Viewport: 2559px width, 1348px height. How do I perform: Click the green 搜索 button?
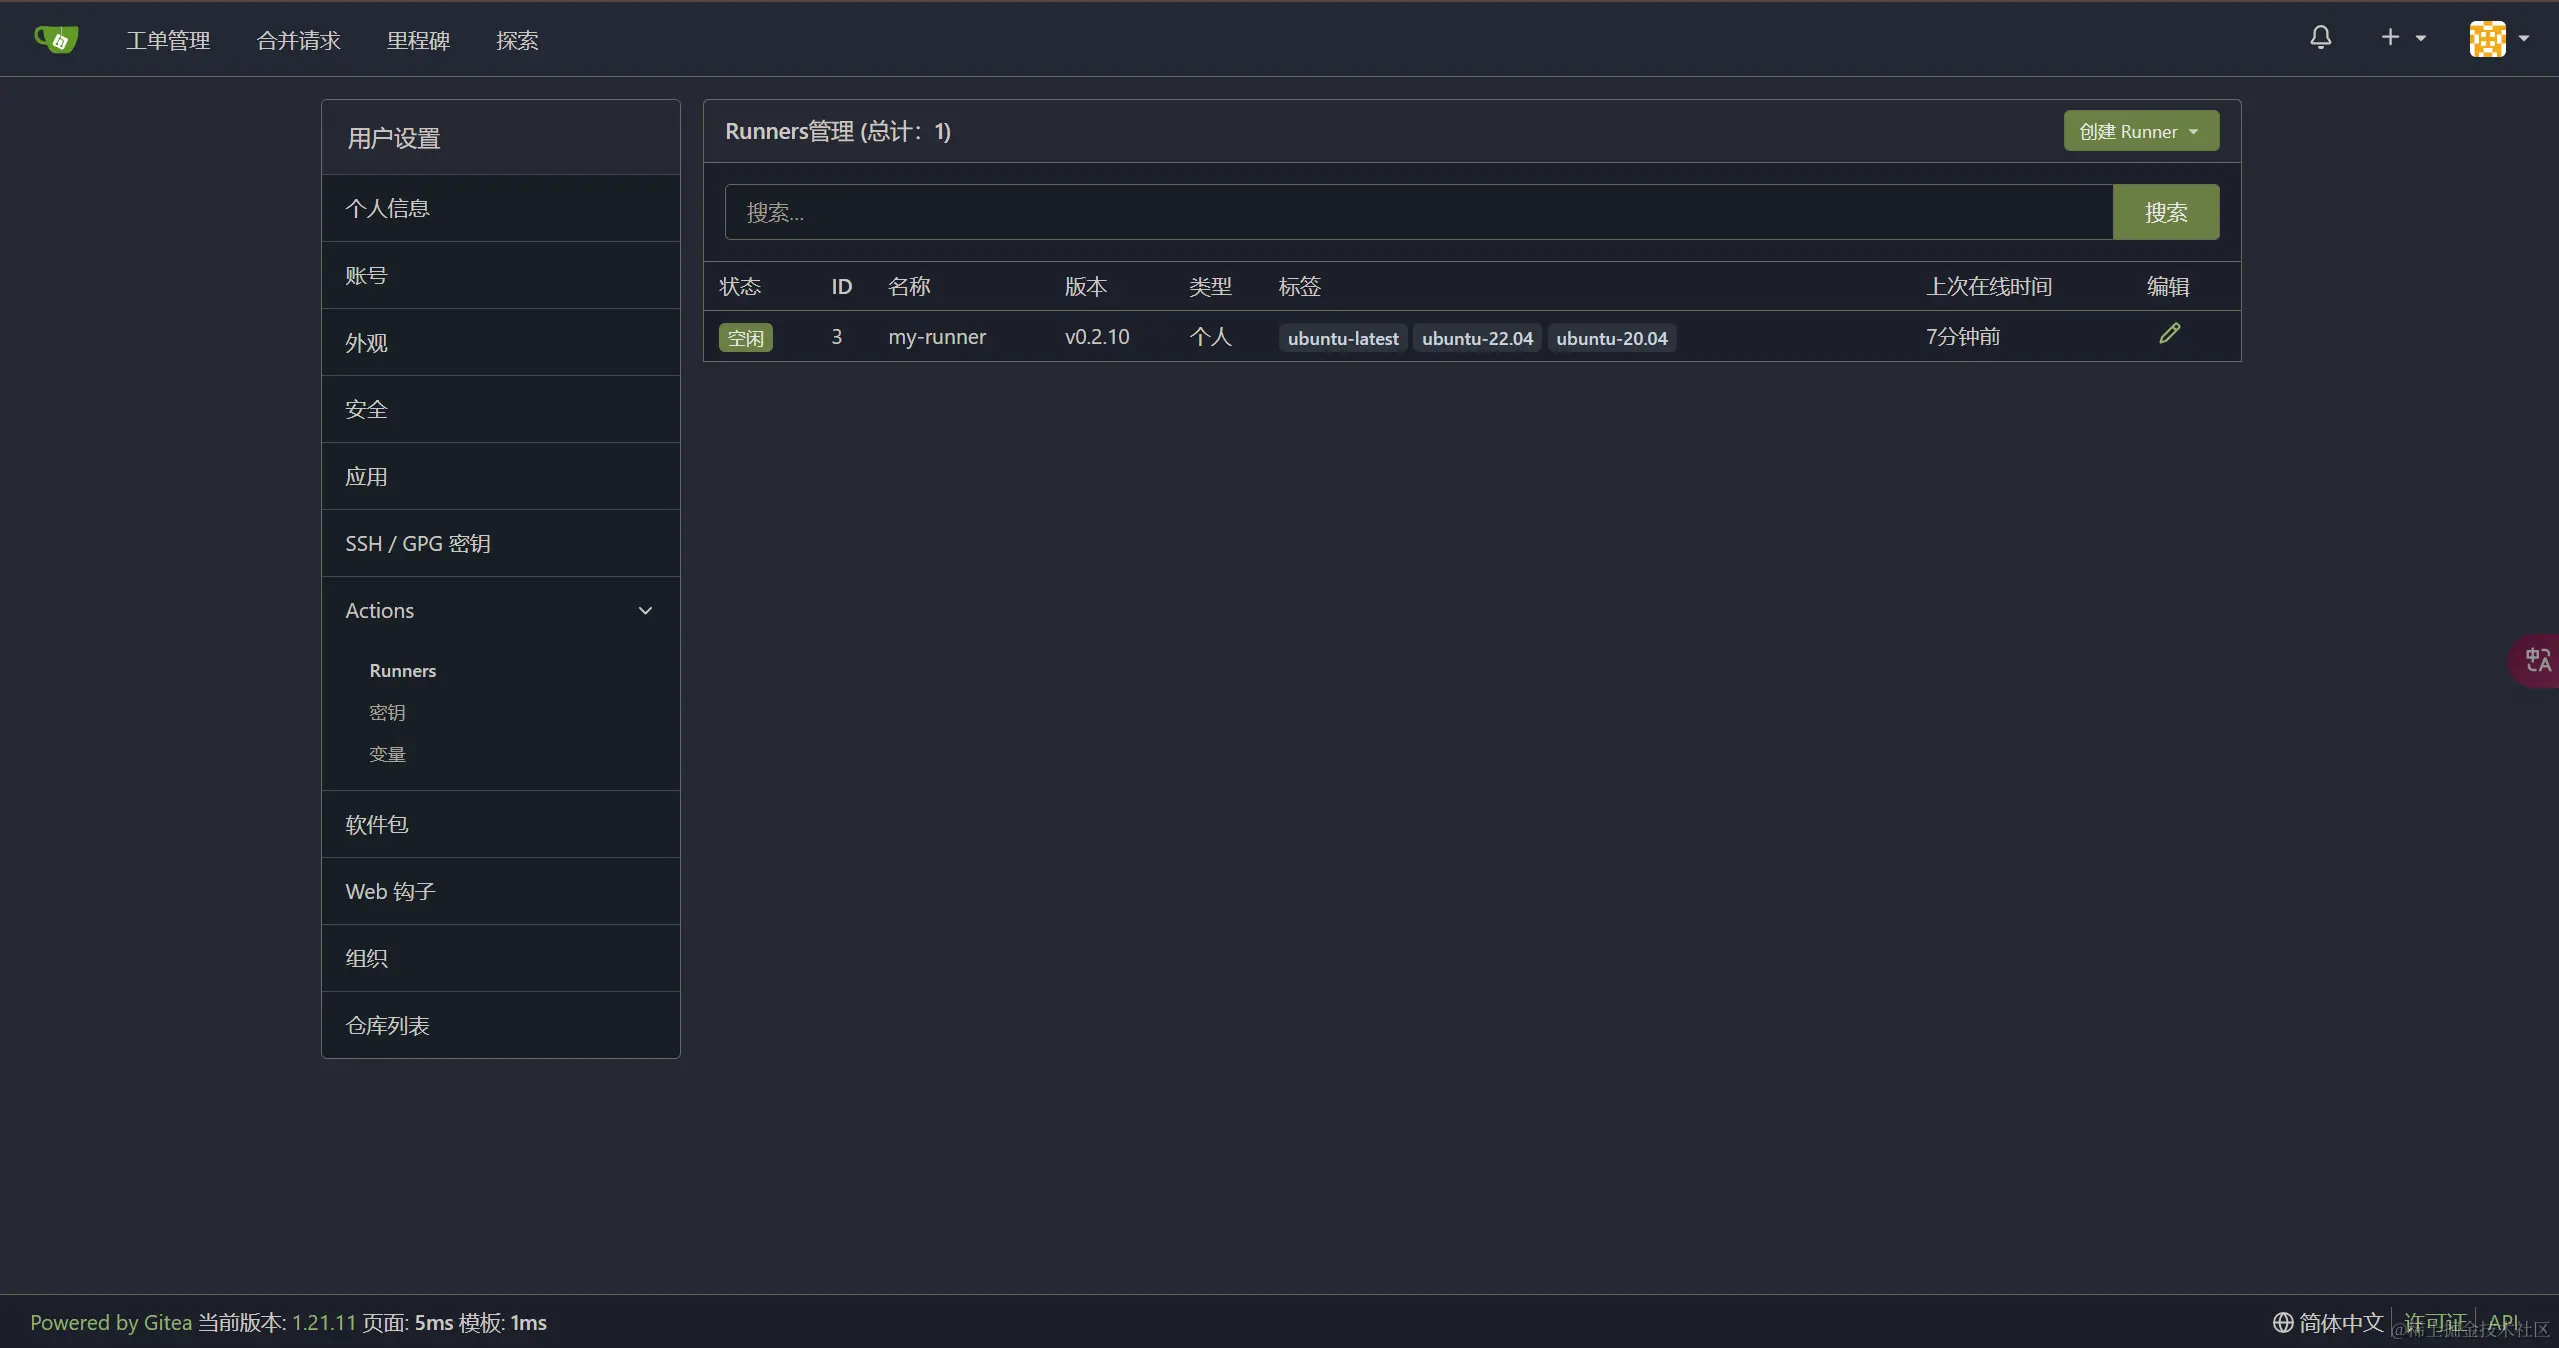(x=2165, y=212)
